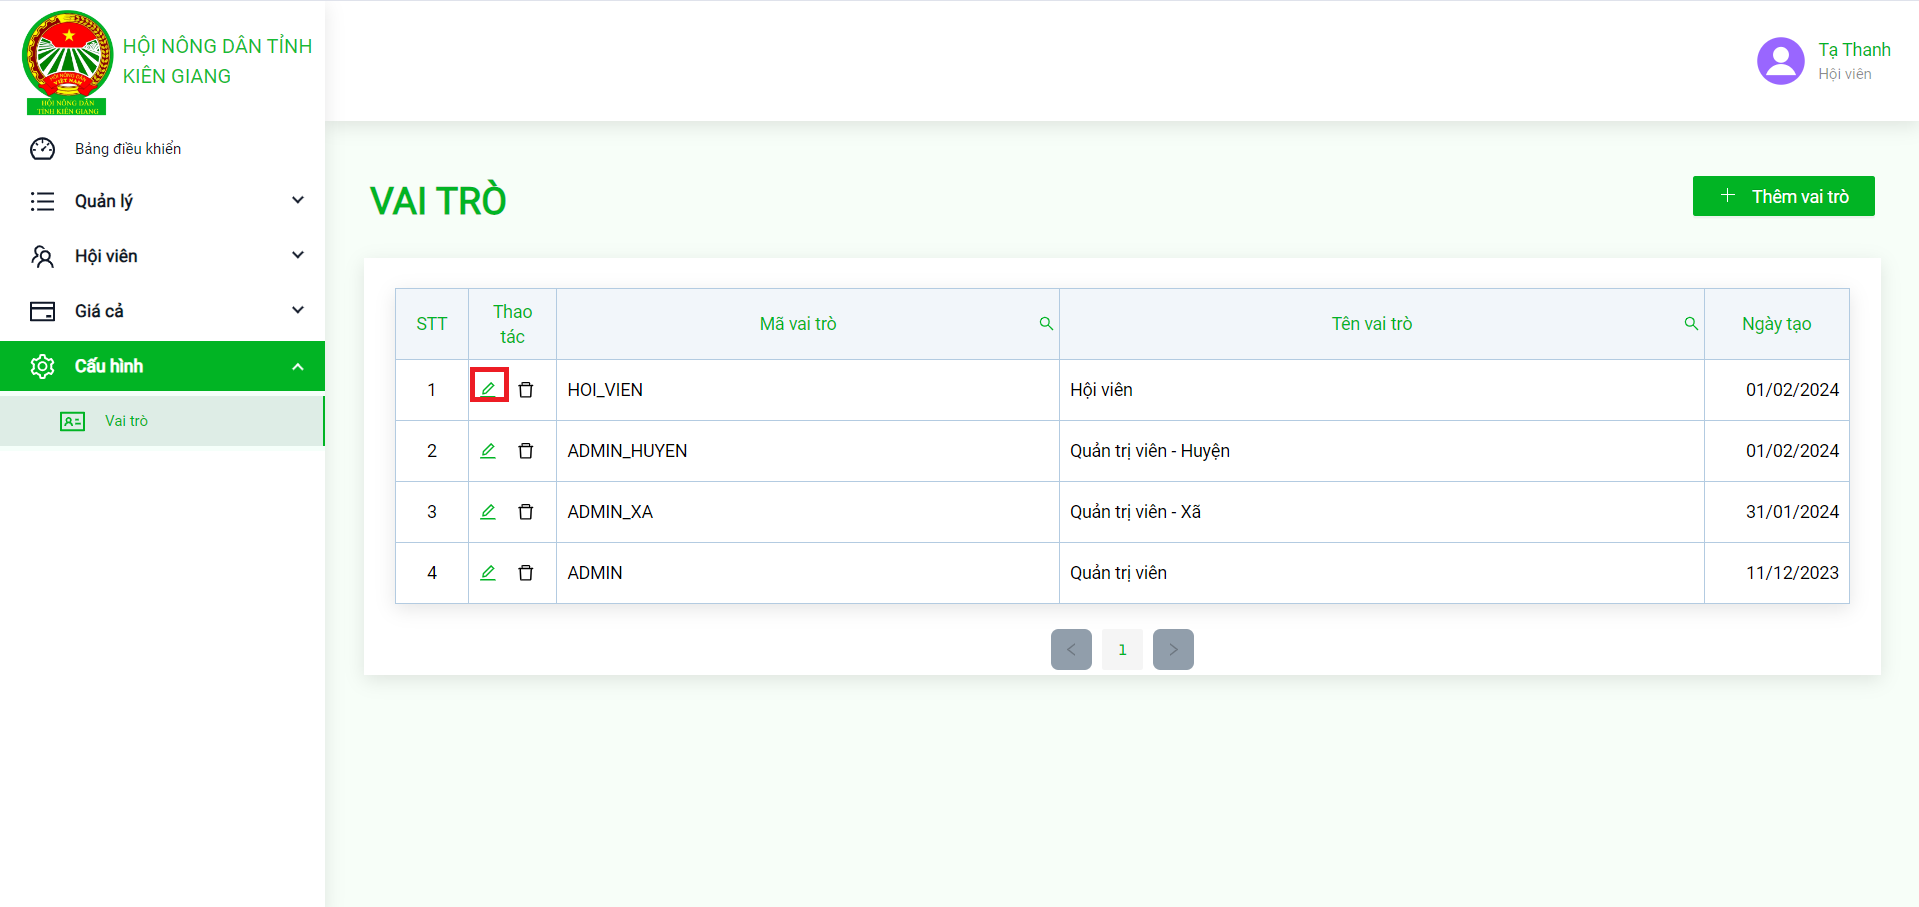This screenshot has width=1919, height=907.
Task: Click the trash icon in the ADMIN row
Action: (x=526, y=573)
